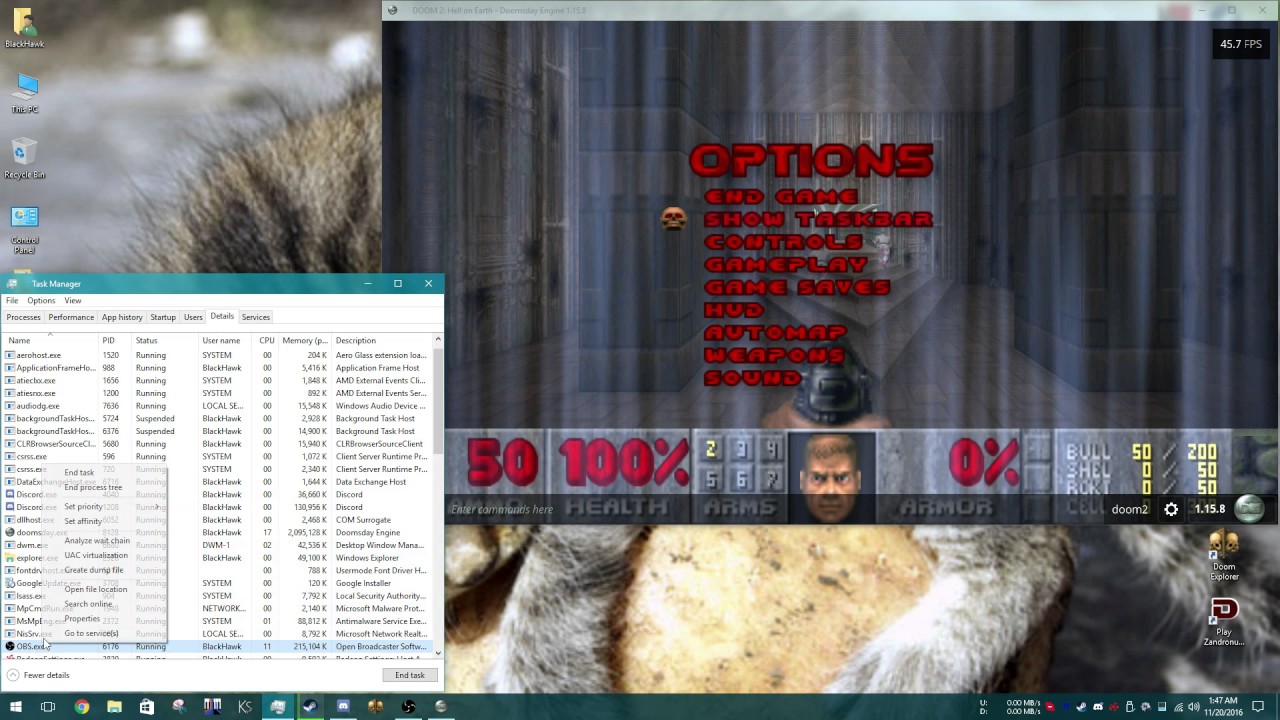Image resolution: width=1280 pixels, height=720 pixels.
Task: Sort by the Description column header
Action: coord(380,340)
